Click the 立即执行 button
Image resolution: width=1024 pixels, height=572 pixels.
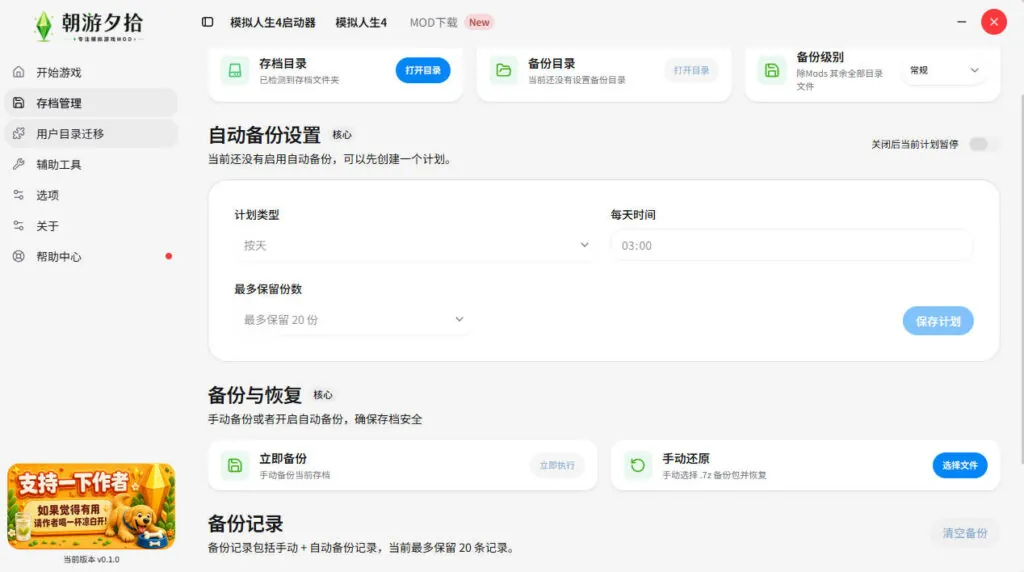click(x=557, y=465)
